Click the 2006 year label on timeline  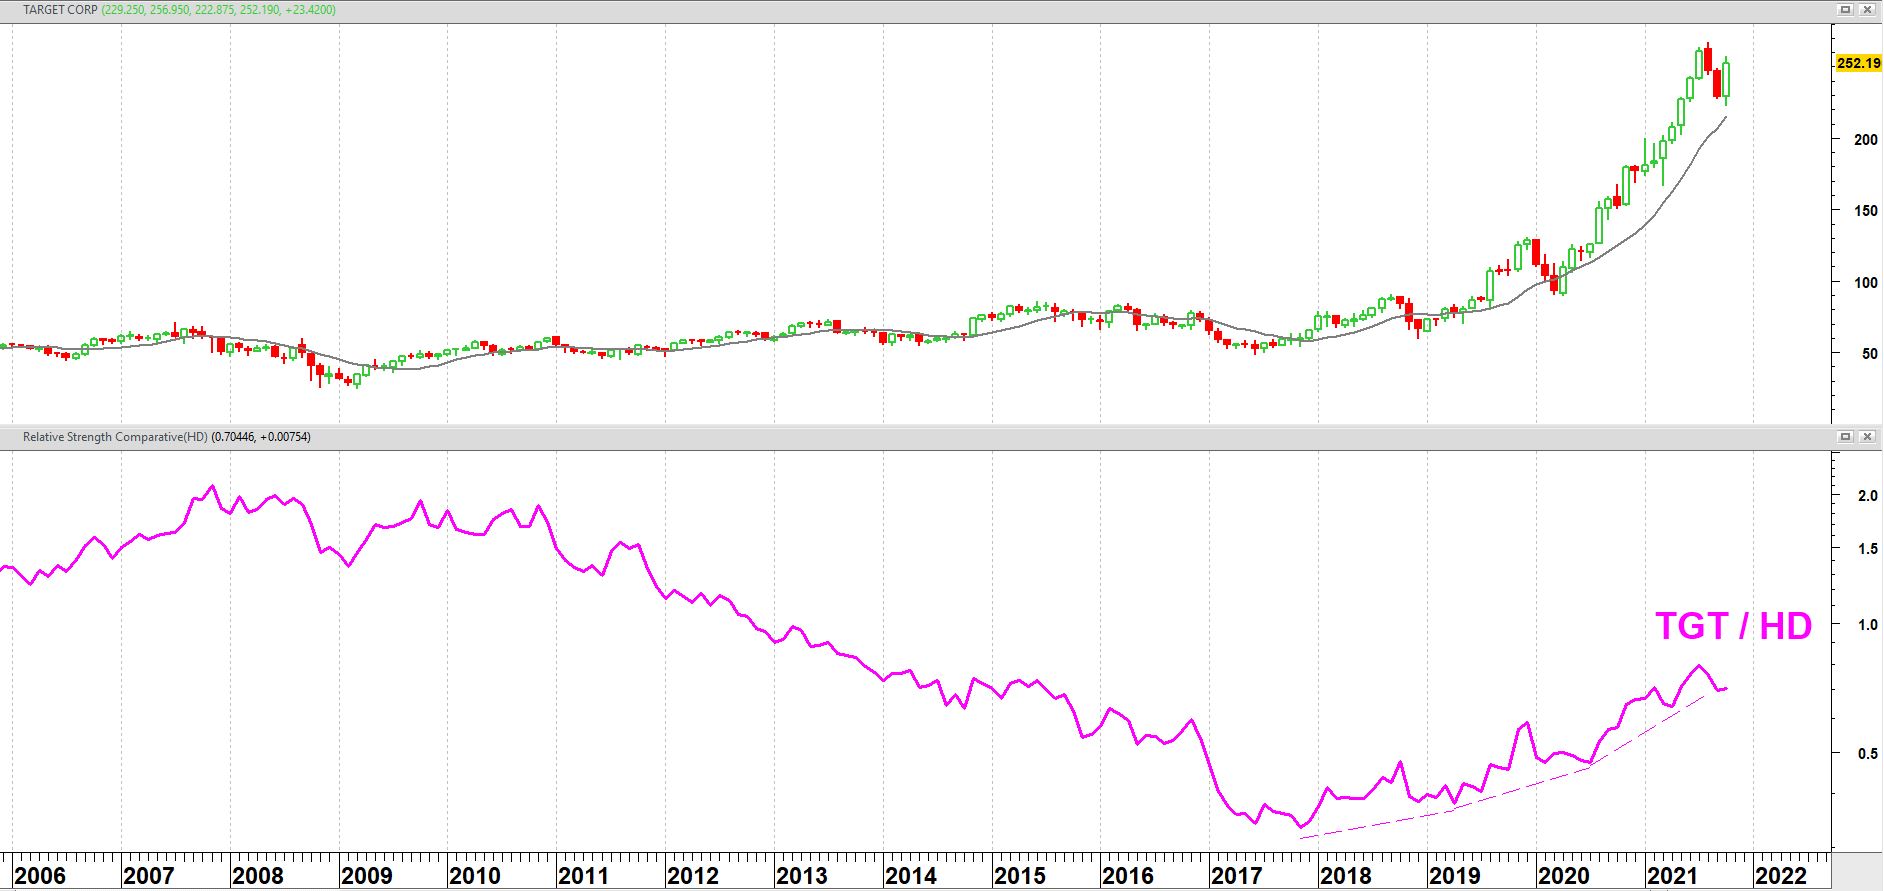(x=40, y=876)
